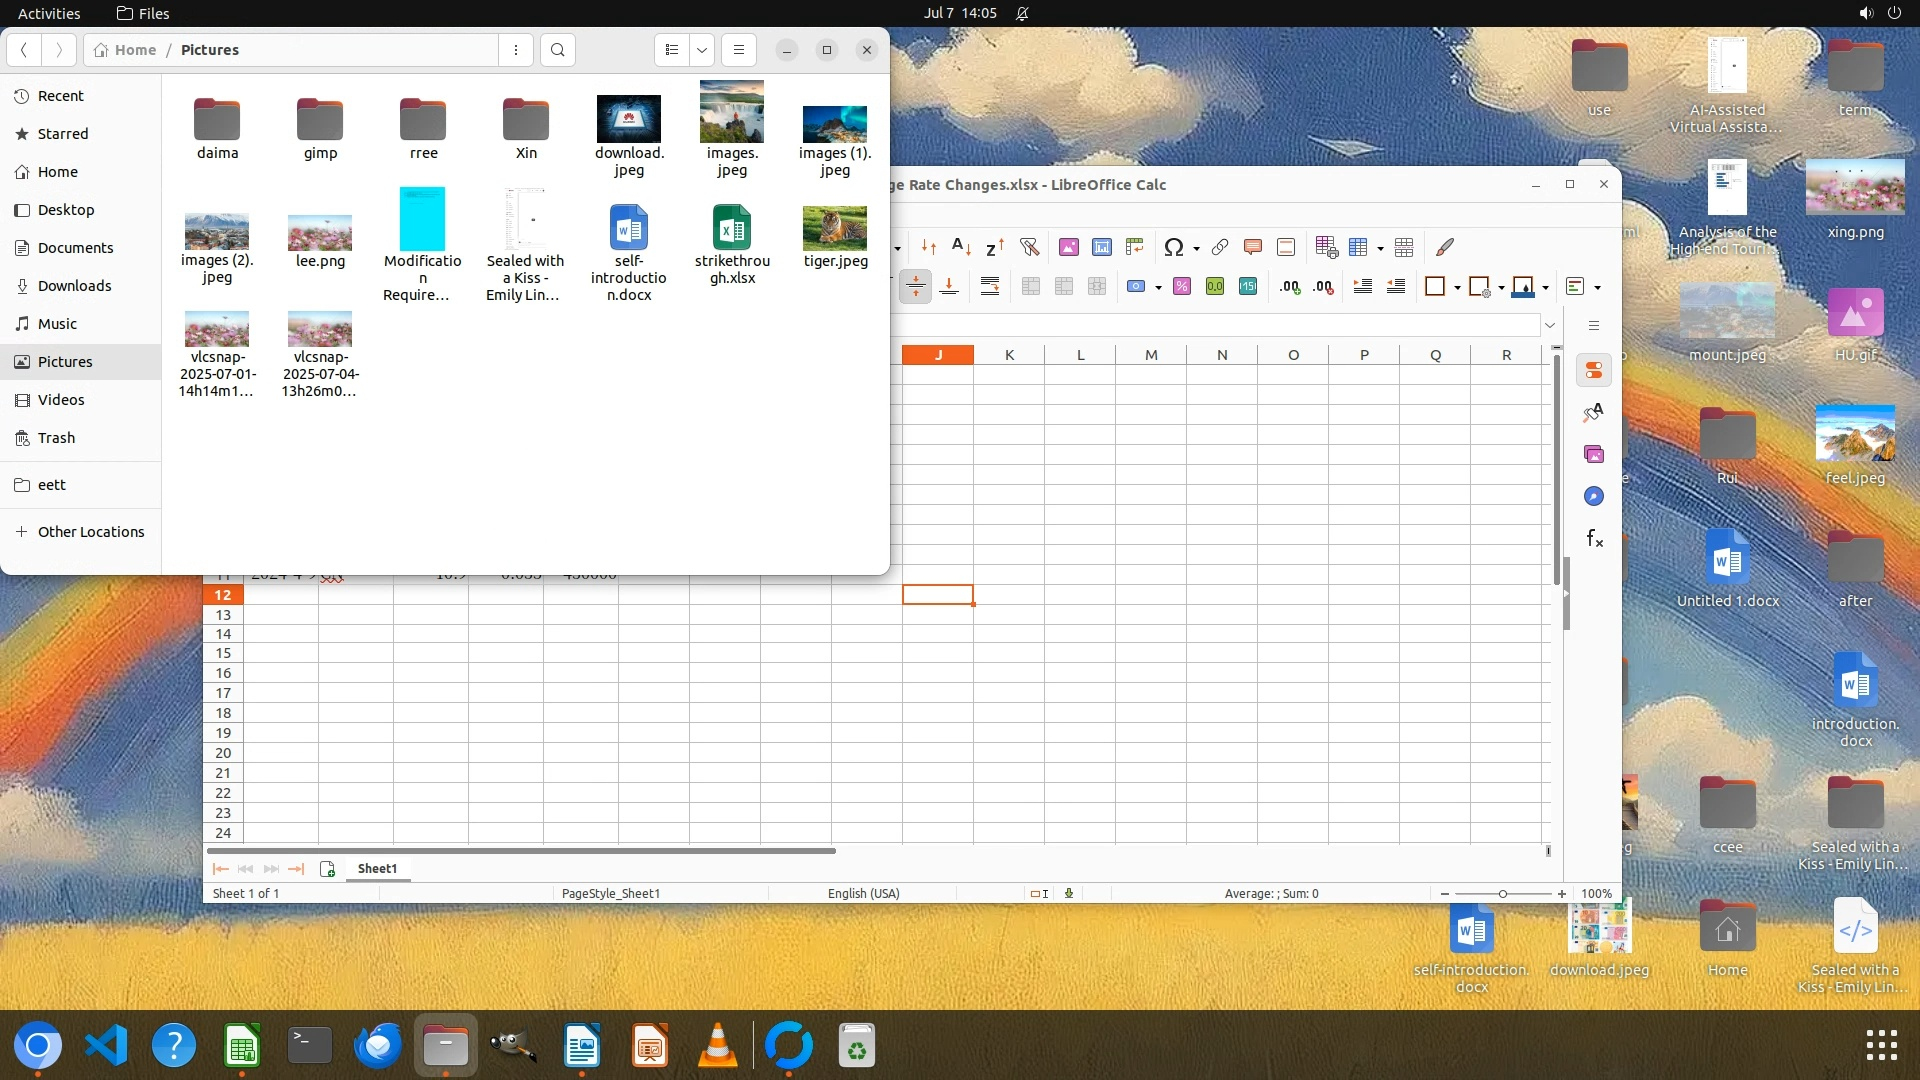Format cell as percent
This screenshot has height=1080, width=1920.
tap(1182, 287)
